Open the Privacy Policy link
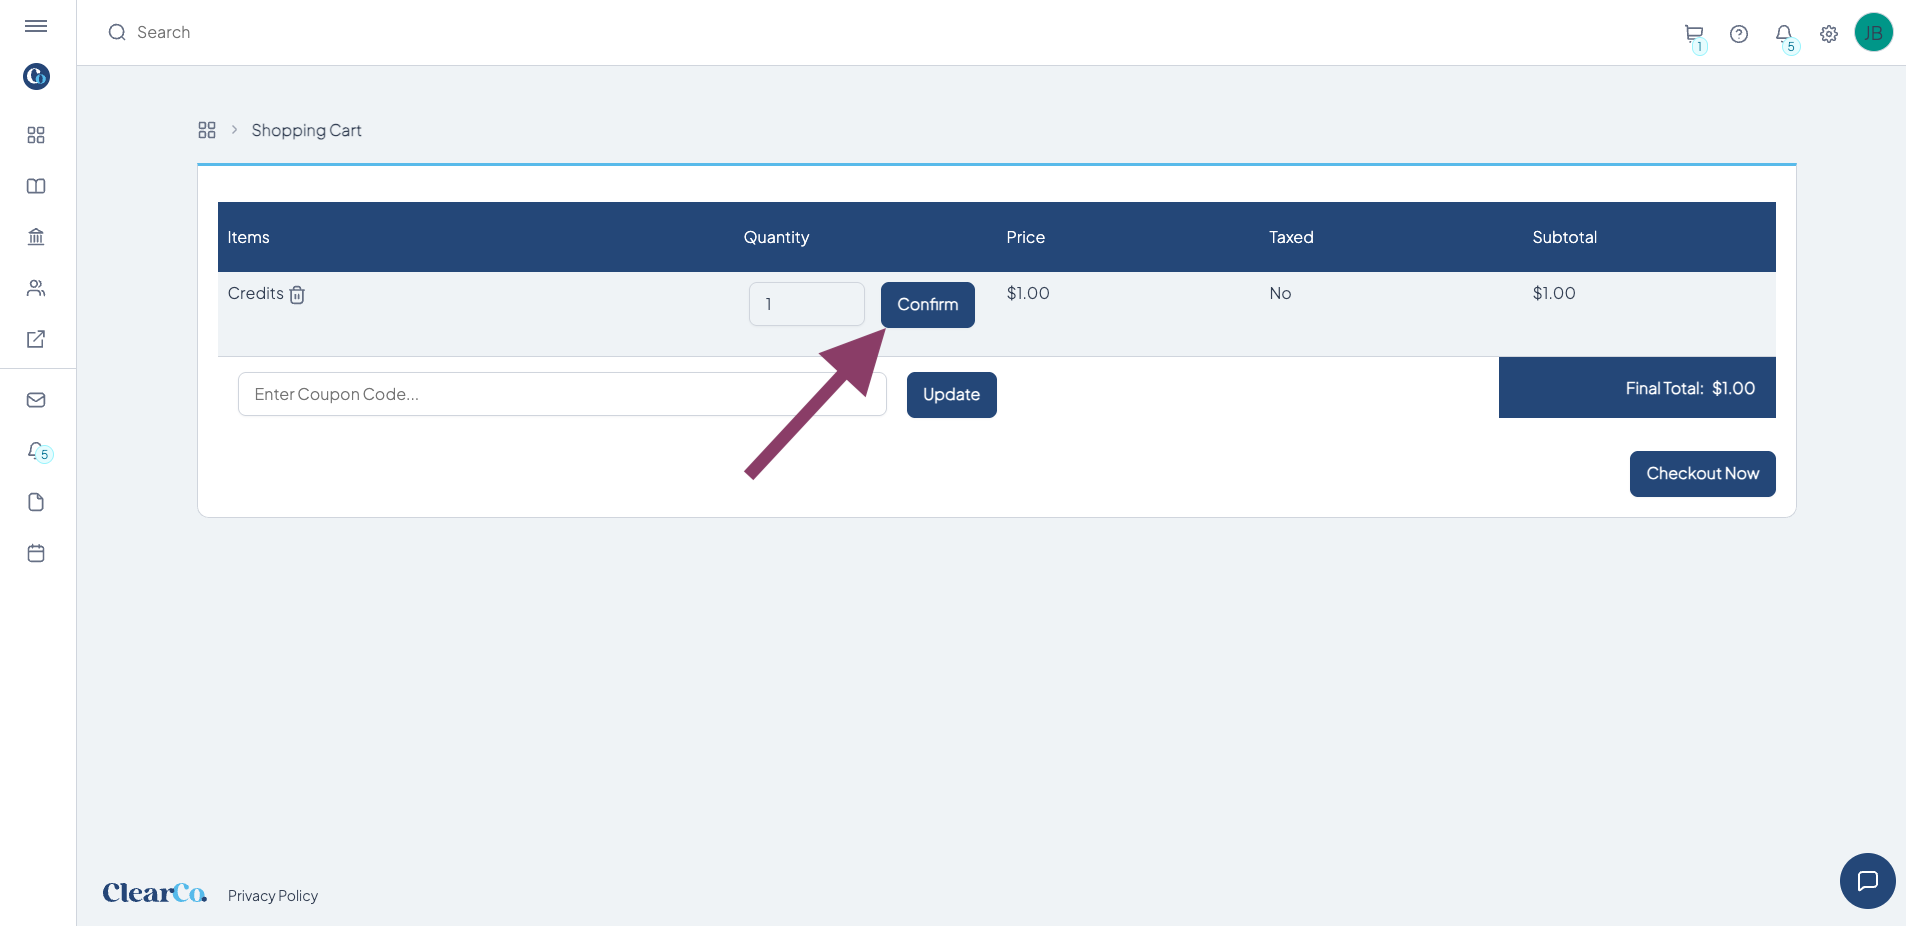The height and width of the screenshot is (926, 1906). [x=273, y=896]
